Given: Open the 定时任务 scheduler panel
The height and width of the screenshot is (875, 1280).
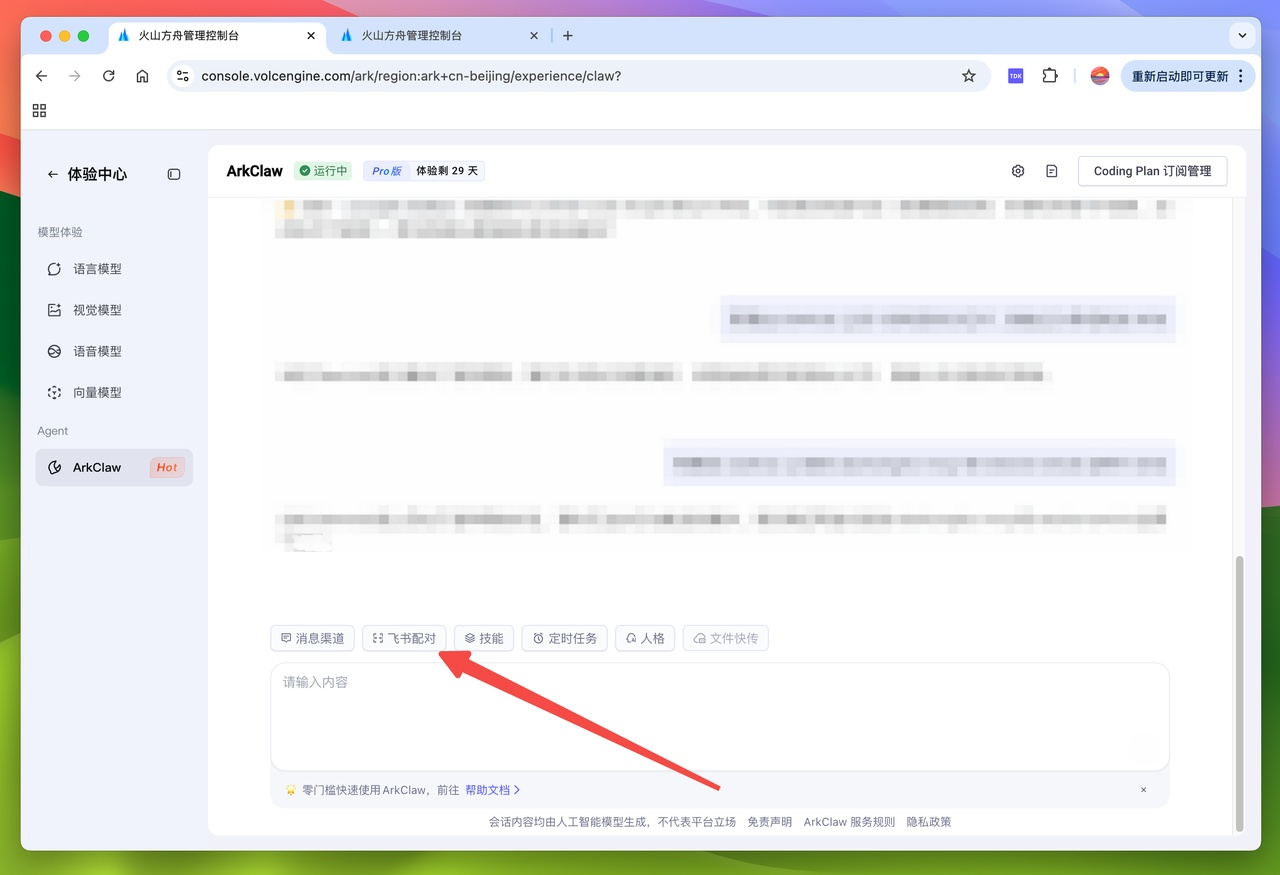Looking at the screenshot, I should (564, 638).
